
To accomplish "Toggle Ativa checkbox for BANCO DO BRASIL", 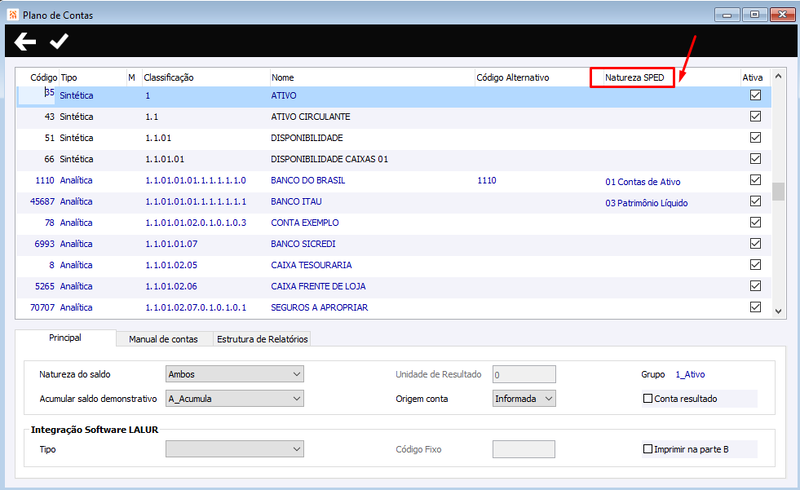I will pyautogui.click(x=755, y=180).
